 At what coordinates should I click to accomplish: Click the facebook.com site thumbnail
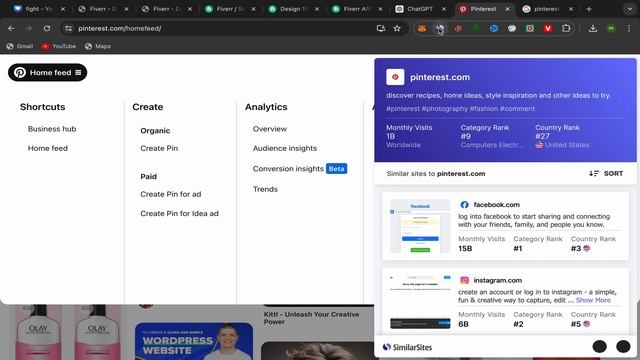pos(420,226)
